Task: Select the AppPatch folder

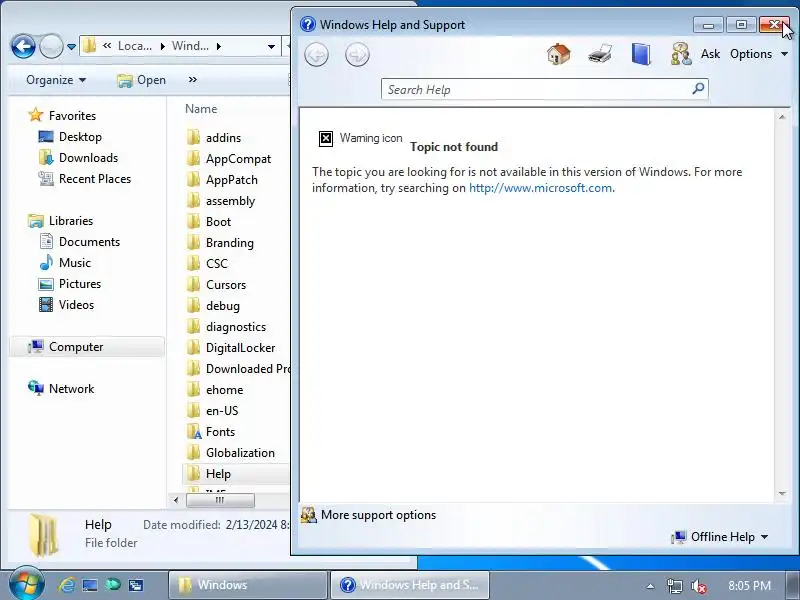Action: click(x=222, y=180)
